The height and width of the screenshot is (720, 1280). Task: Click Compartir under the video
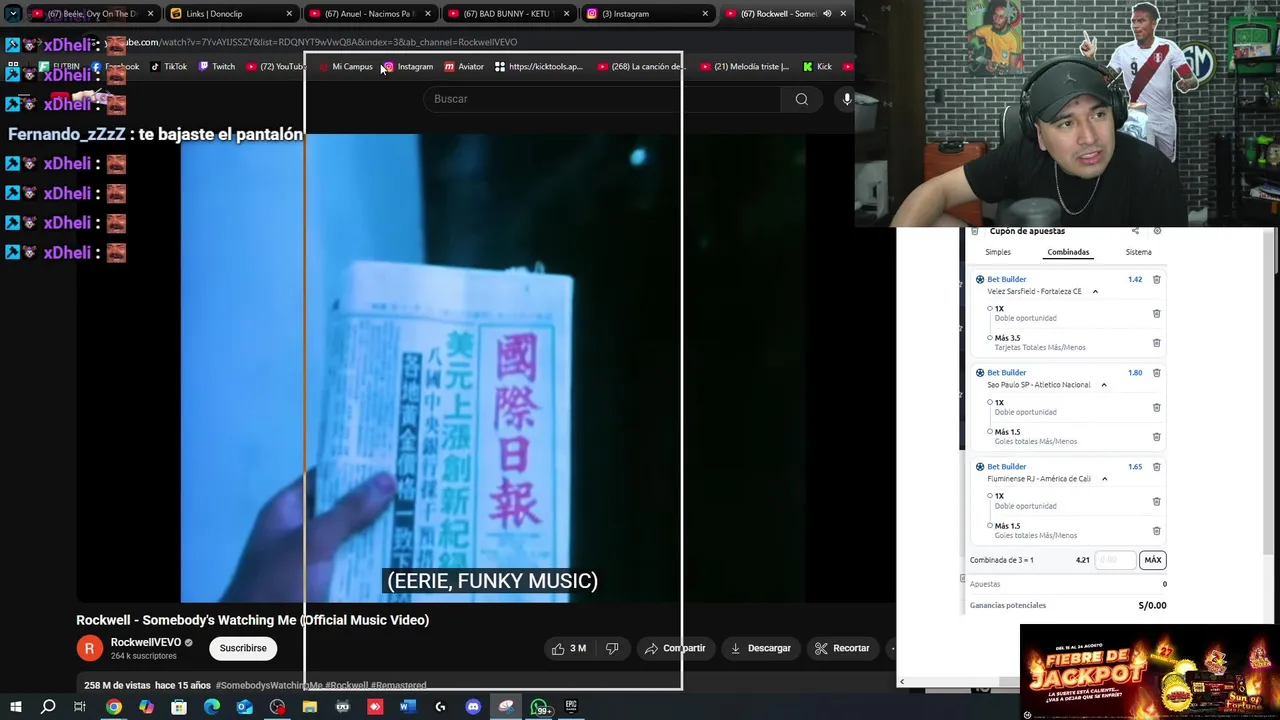[675, 648]
